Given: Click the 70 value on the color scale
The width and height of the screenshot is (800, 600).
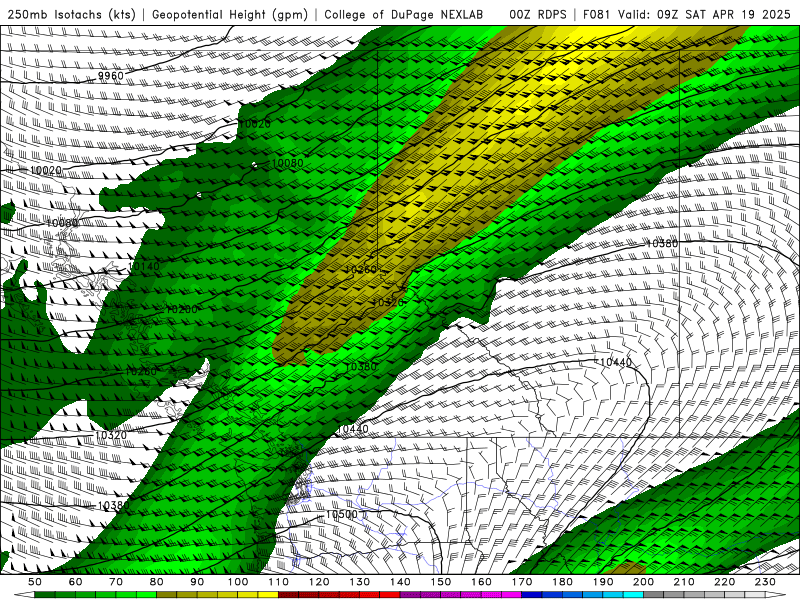Looking at the screenshot, I should click(x=116, y=582).
